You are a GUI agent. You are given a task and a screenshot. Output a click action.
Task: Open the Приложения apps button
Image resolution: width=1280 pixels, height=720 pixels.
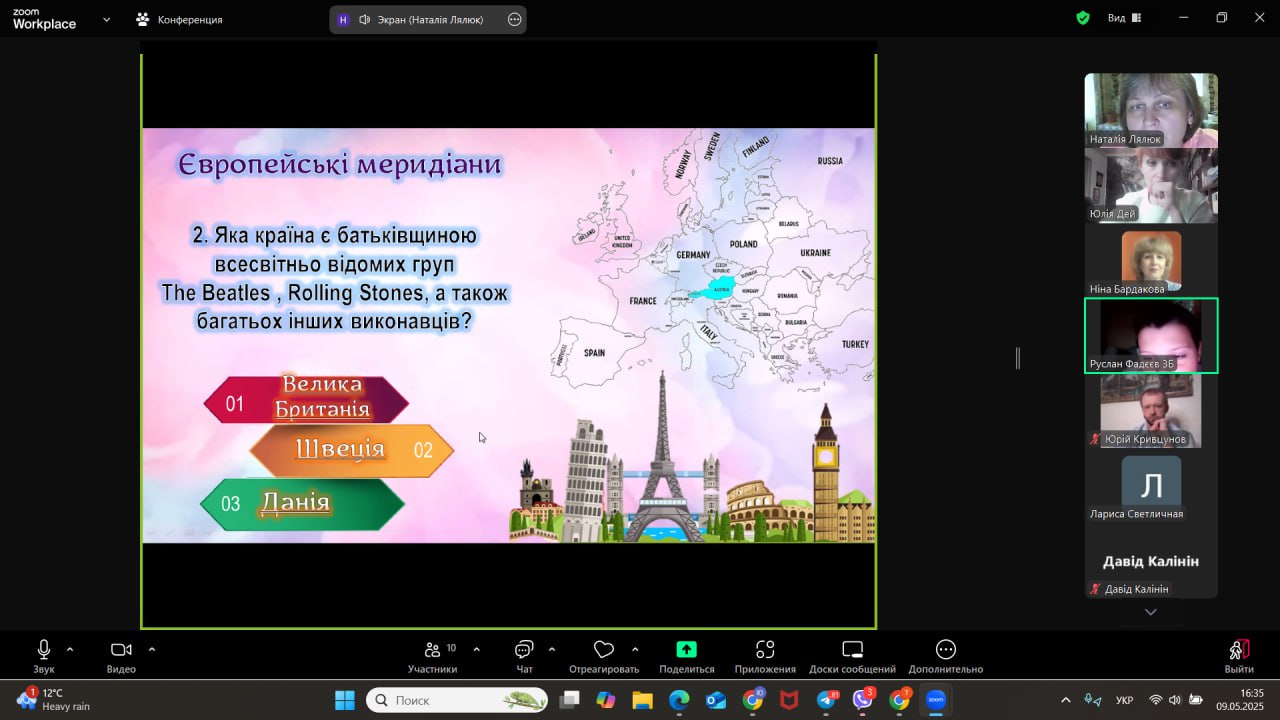point(765,656)
